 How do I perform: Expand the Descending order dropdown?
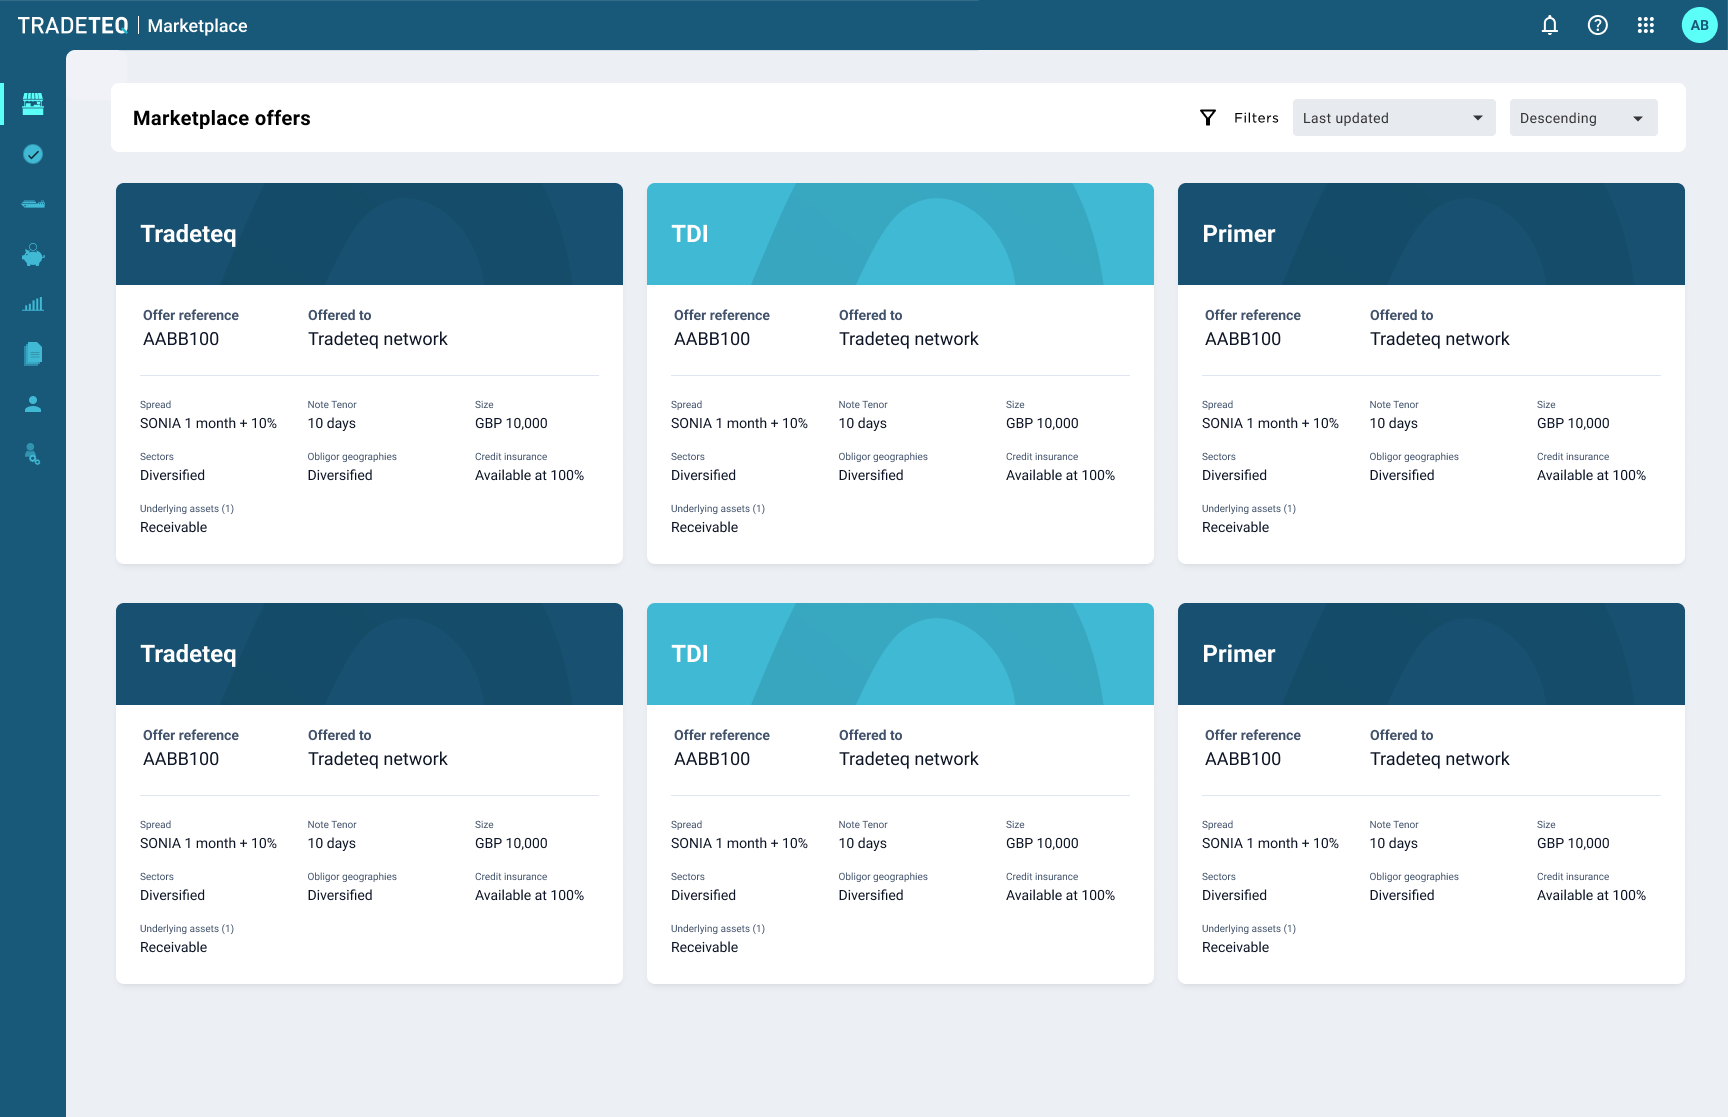1582,118
